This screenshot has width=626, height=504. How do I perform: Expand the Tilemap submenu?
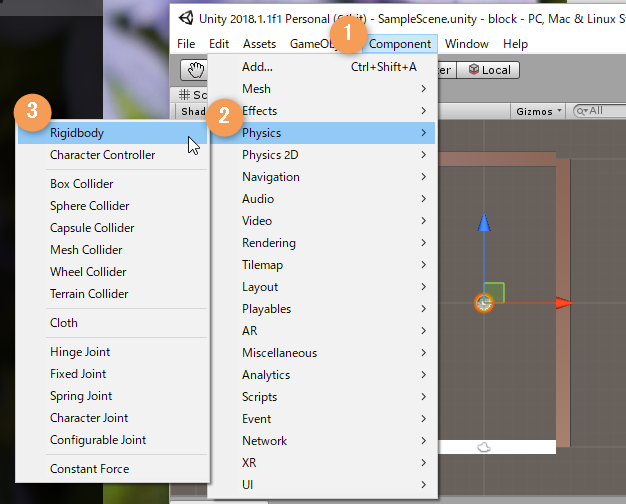coord(323,264)
